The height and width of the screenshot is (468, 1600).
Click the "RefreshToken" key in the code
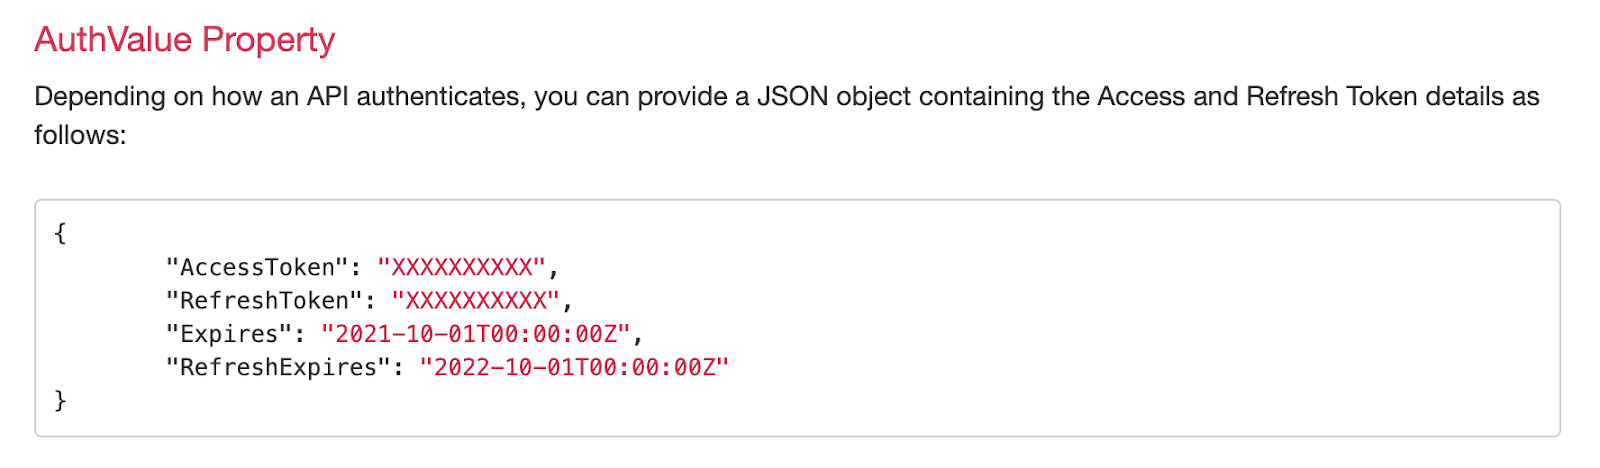coord(264,300)
